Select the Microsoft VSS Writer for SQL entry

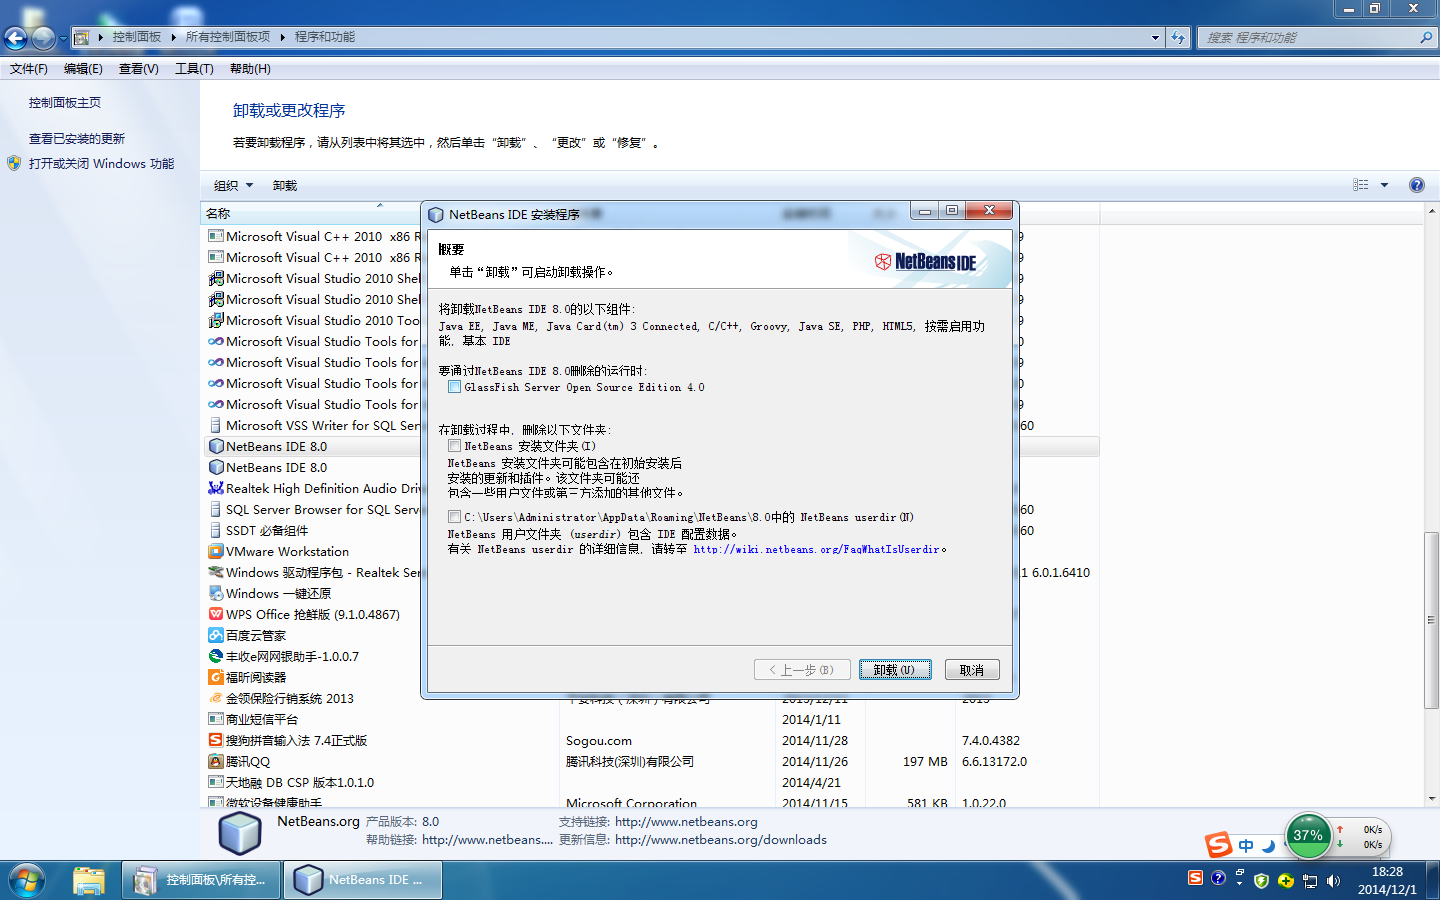[312, 426]
